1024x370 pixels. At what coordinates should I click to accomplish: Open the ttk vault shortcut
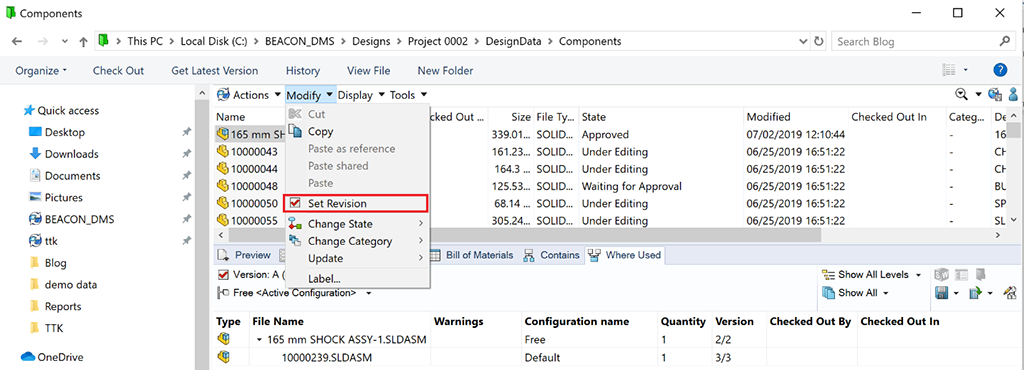click(x=50, y=241)
